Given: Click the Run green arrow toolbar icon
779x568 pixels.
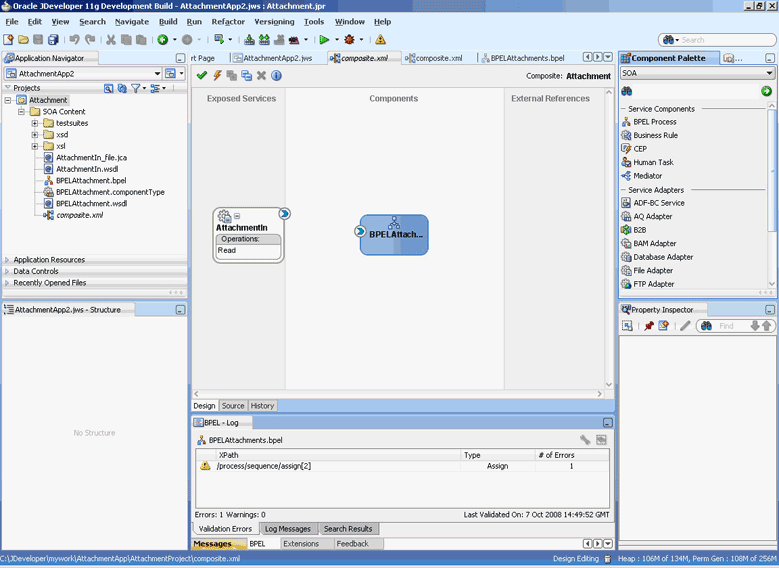Looking at the screenshot, I should (x=323, y=40).
